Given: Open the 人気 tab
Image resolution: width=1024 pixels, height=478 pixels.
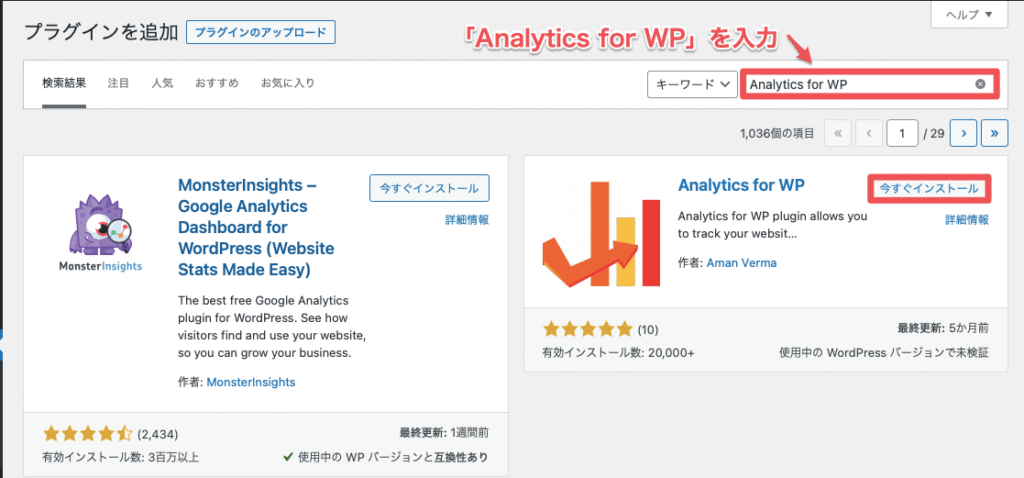Looking at the screenshot, I should (x=163, y=83).
